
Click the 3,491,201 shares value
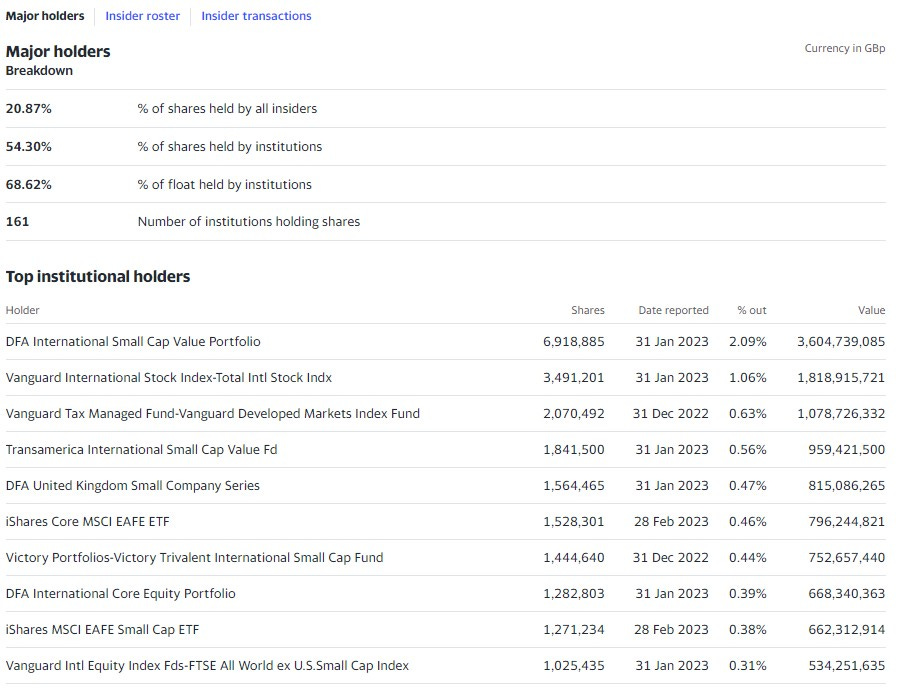573,377
